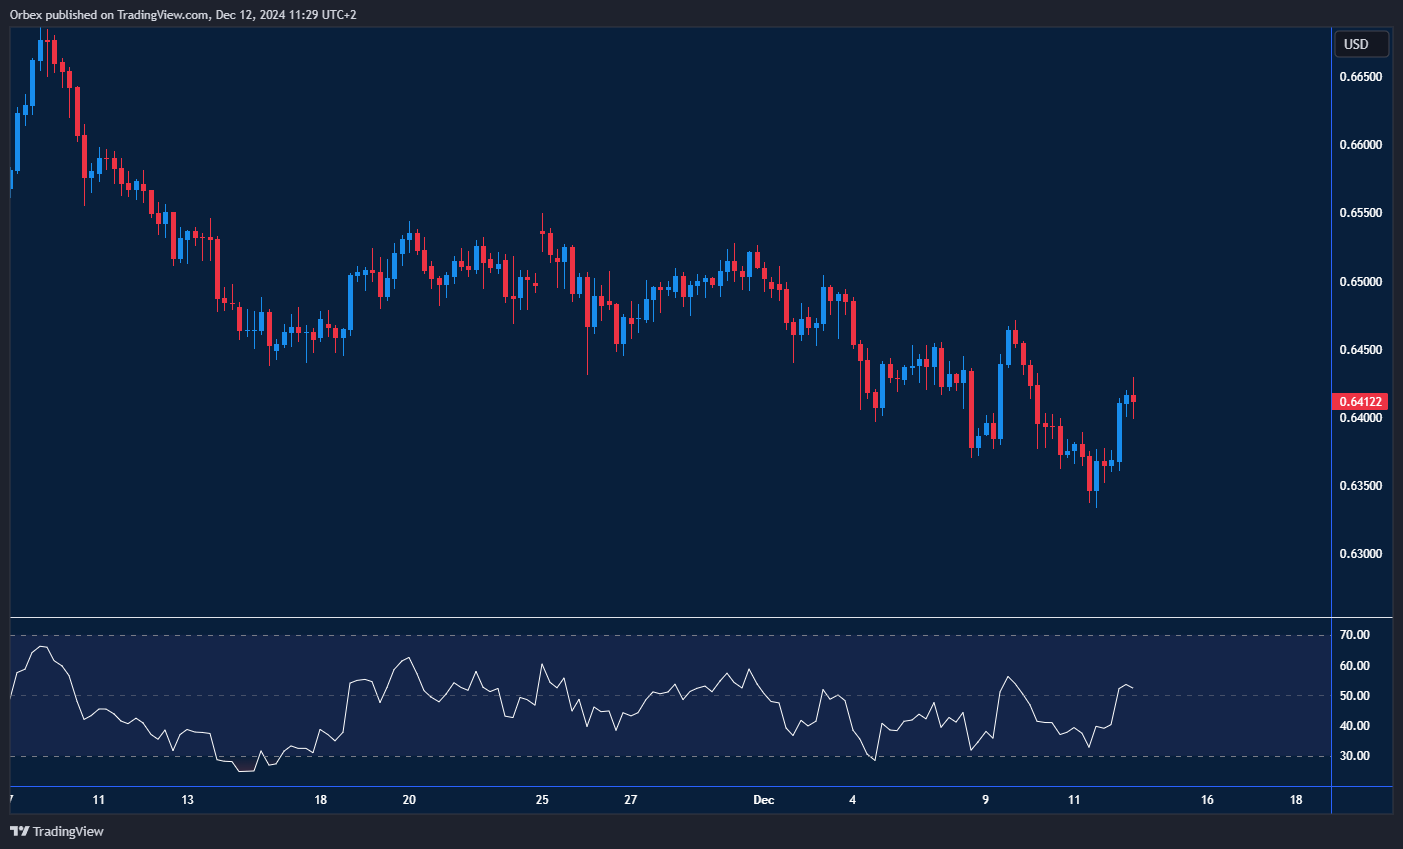Select date 13 on the time axis
Image resolution: width=1403 pixels, height=849 pixels.
[188, 800]
